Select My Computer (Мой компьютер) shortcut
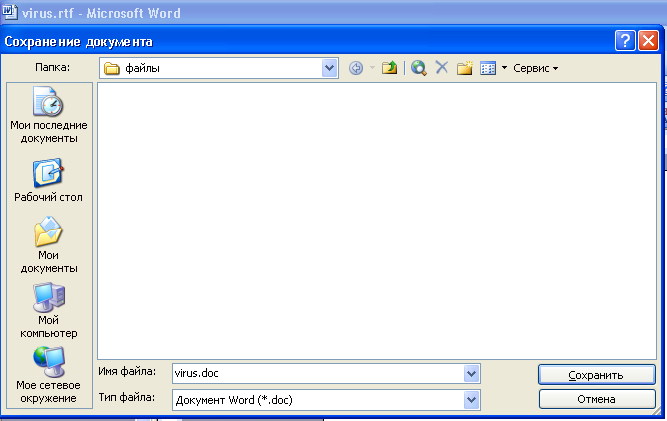 click(x=49, y=310)
